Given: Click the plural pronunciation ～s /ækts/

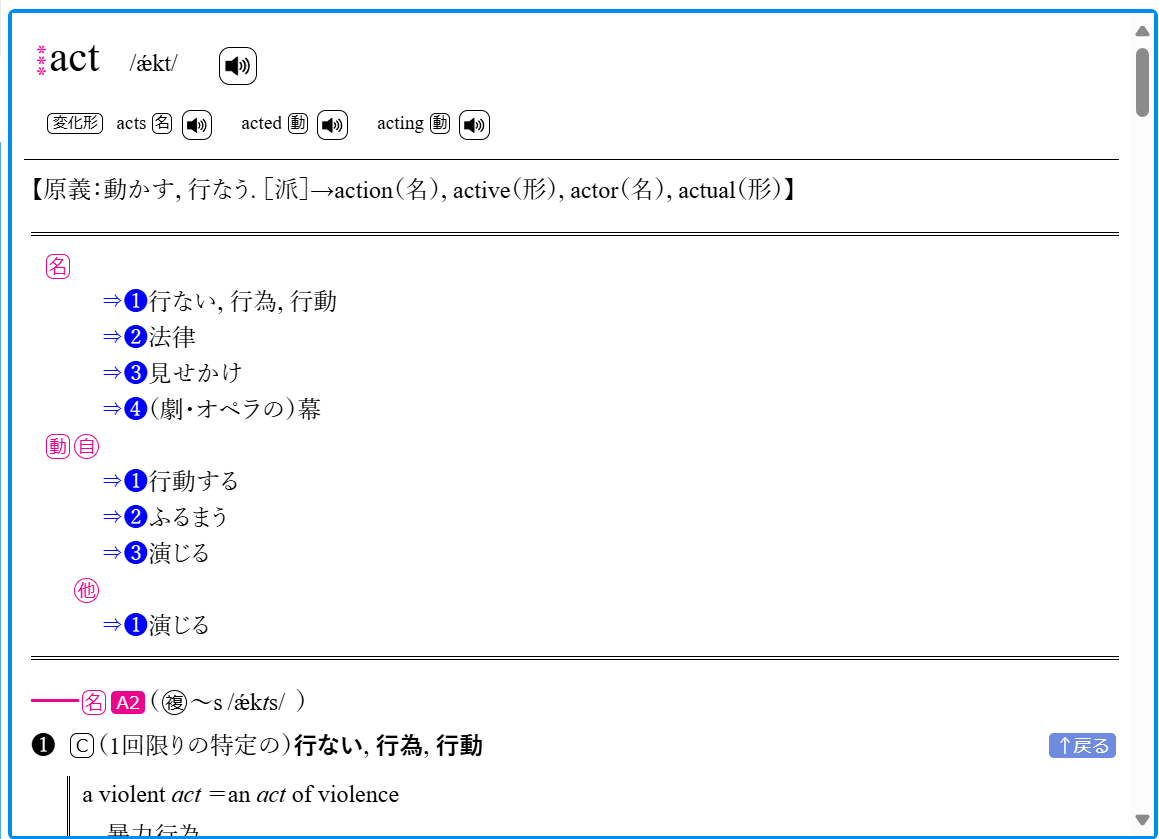Looking at the screenshot, I should coord(238,702).
